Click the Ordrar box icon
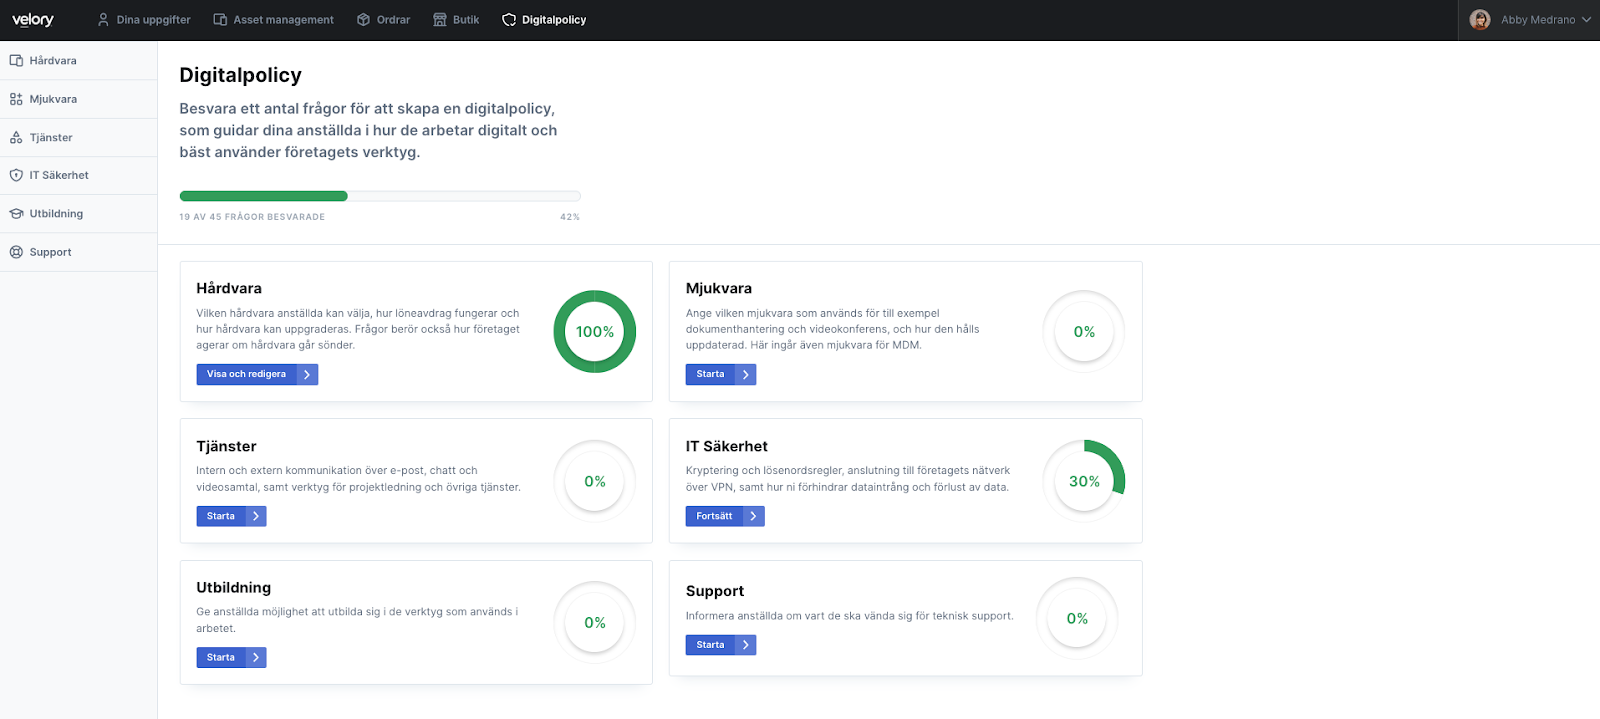1600x719 pixels. tap(364, 20)
